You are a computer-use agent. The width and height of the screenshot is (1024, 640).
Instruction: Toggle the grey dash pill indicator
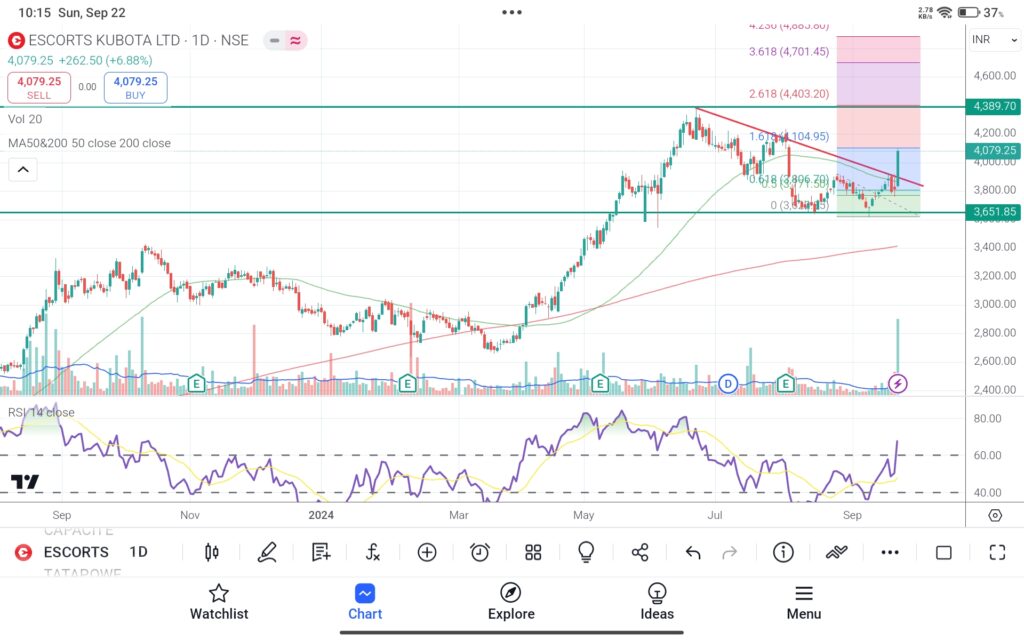point(274,40)
